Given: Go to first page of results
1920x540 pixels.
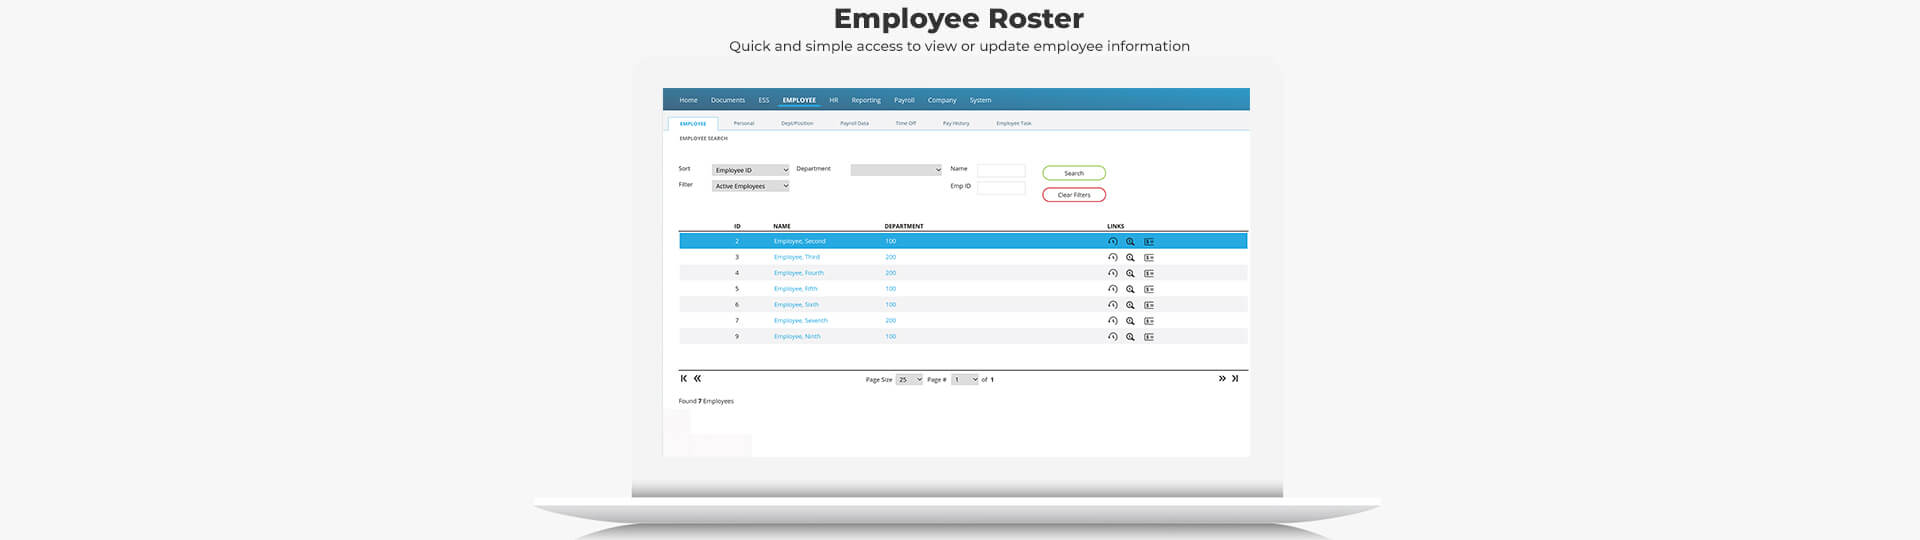Looking at the screenshot, I should (x=684, y=379).
